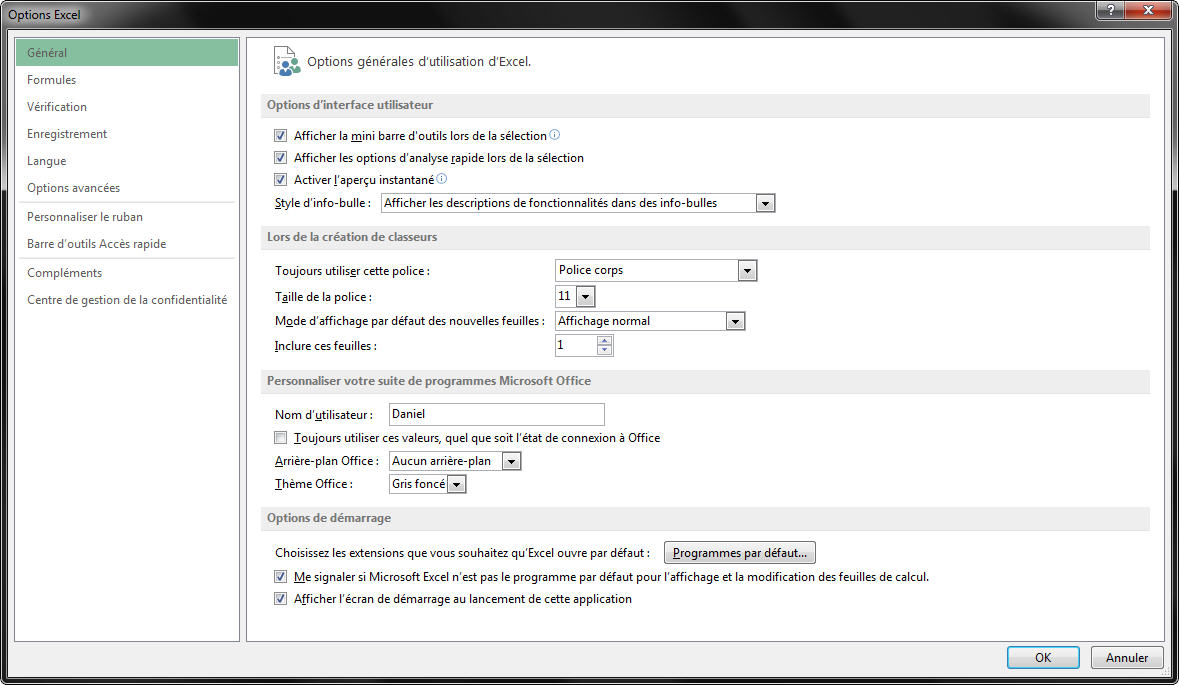Open the Formules category
The height and width of the screenshot is (685, 1179).
(x=127, y=80)
